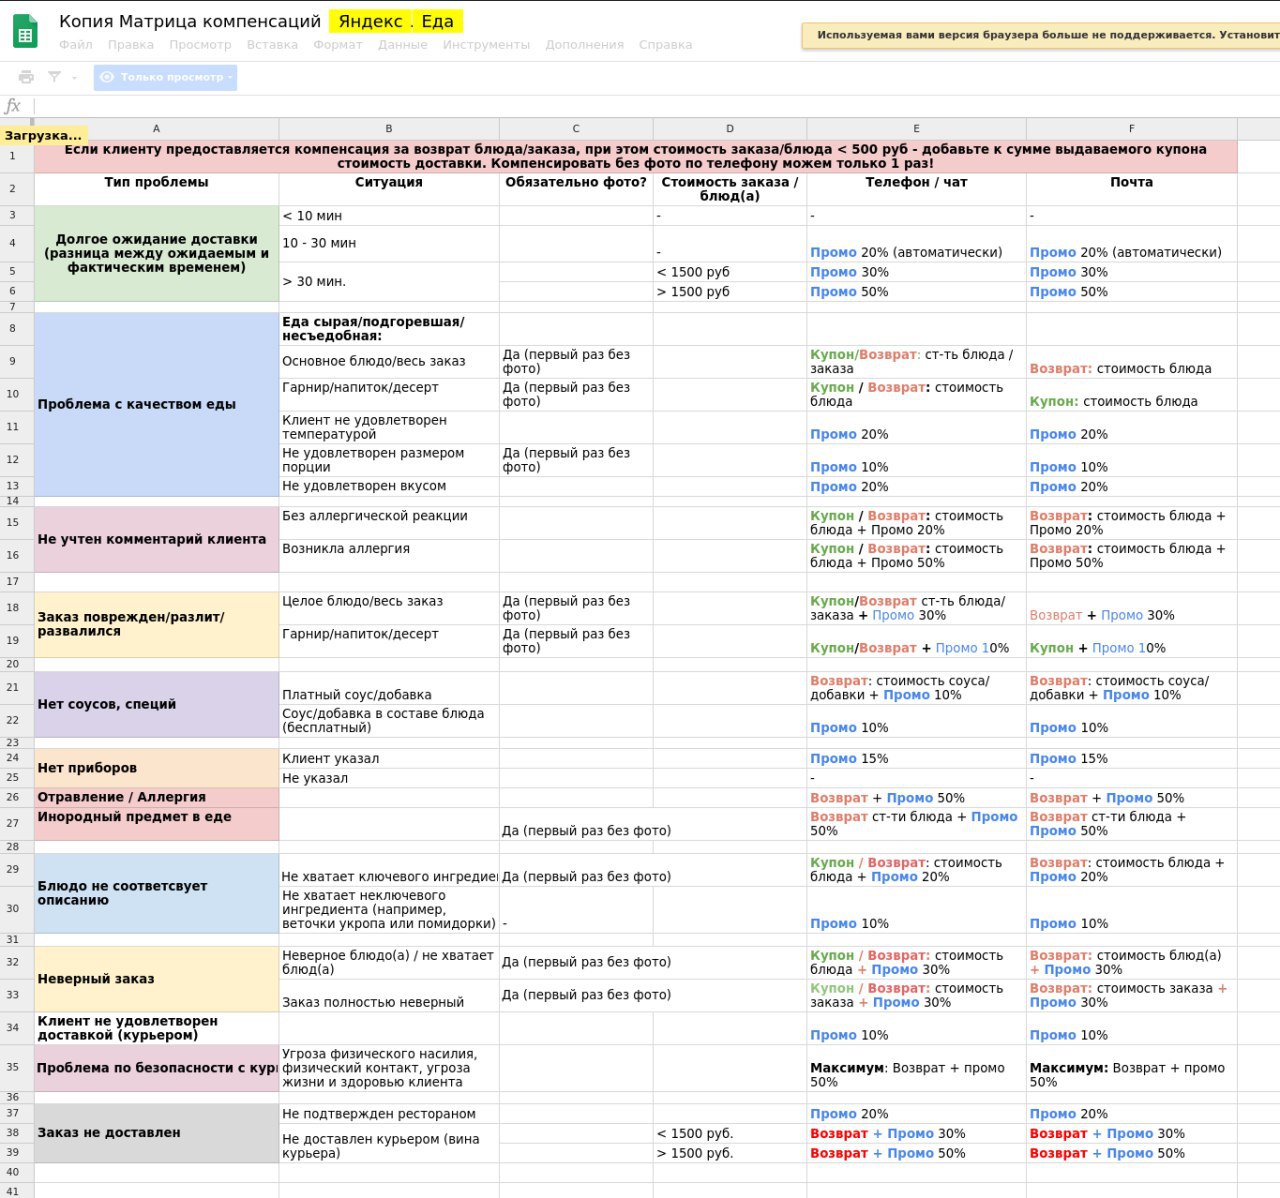Select column E header
The height and width of the screenshot is (1198, 1280).
coord(916,129)
